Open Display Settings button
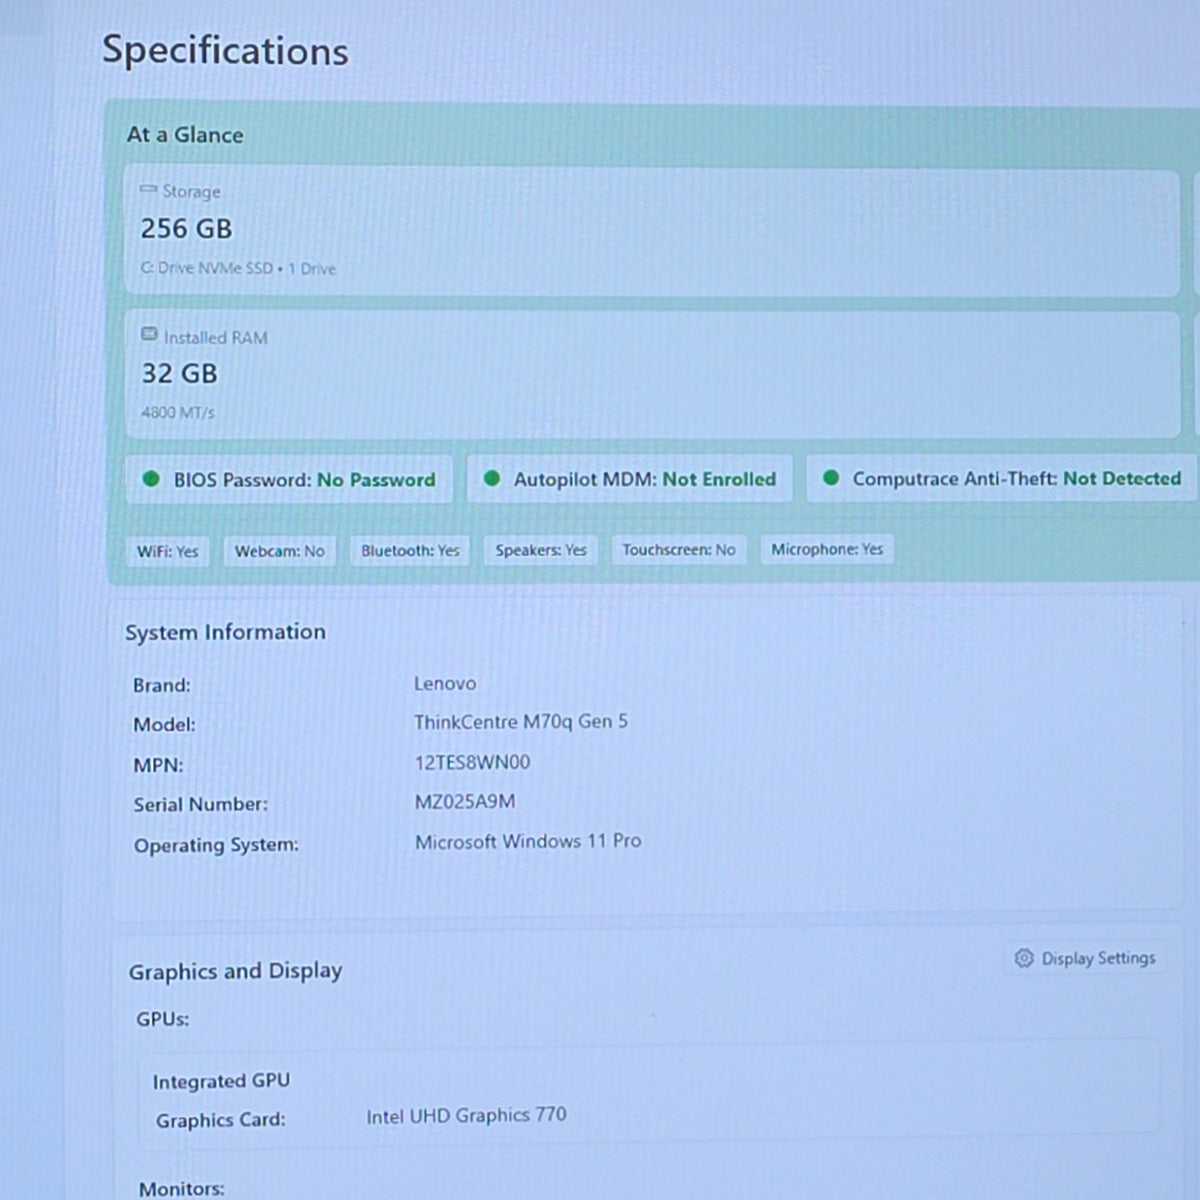Image resolution: width=1200 pixels, height=1200 pixels. [1084, 958]
